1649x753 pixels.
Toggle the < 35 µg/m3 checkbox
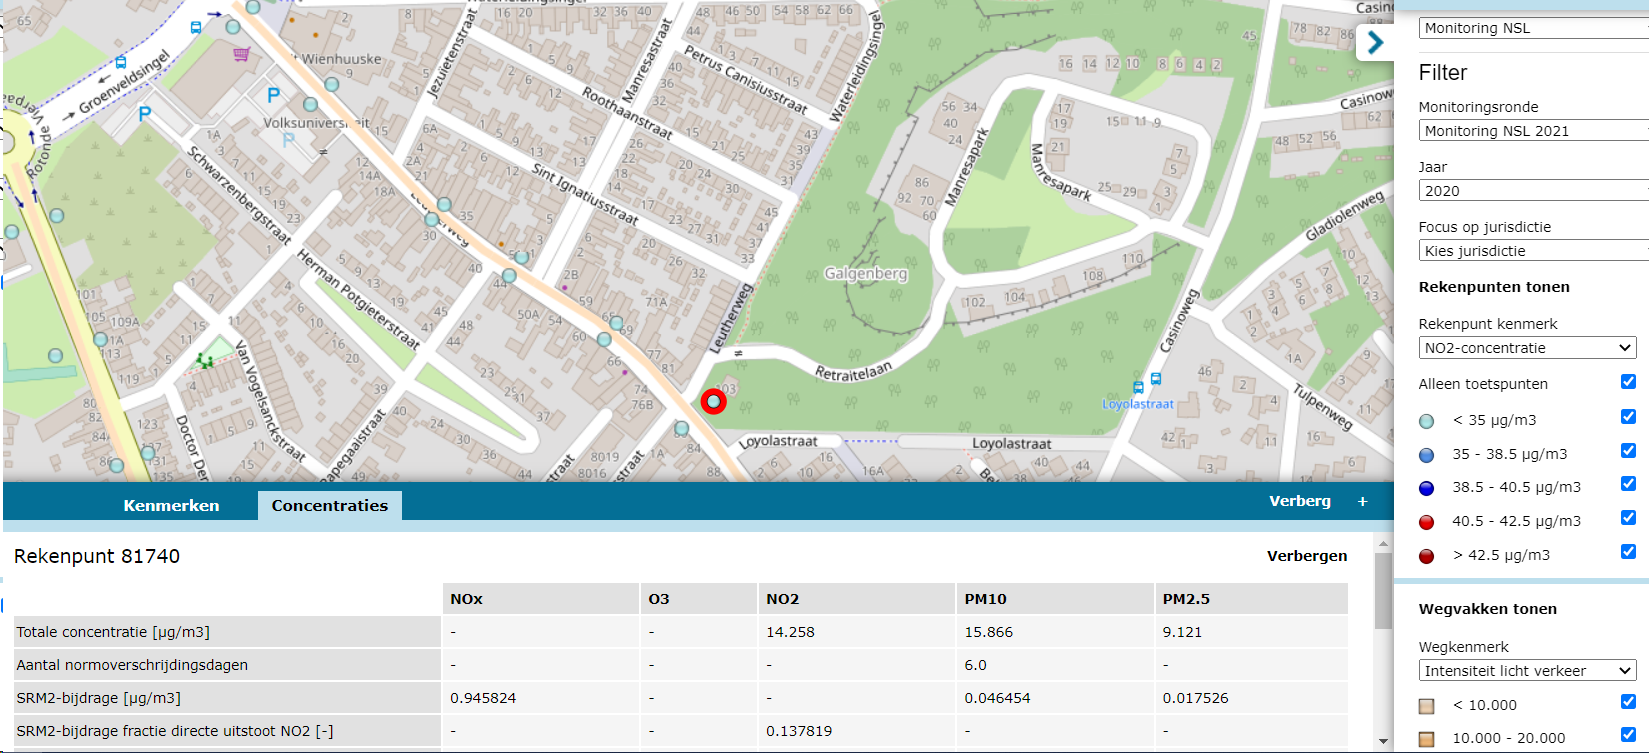(x=1628, y=417)
